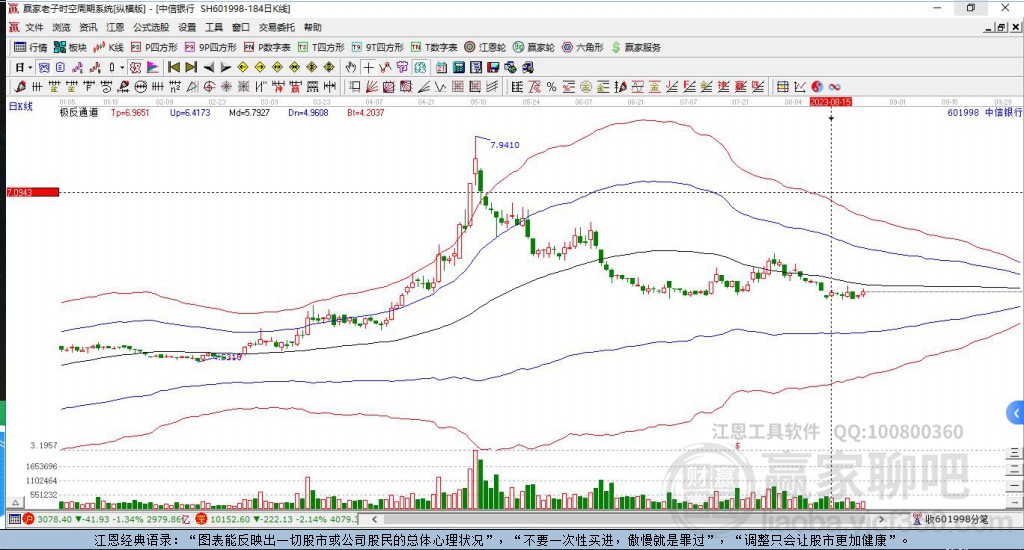Open the 六角形 hexagon tool
Viewport: 1024px width, 550px height.
click(583, 47)
